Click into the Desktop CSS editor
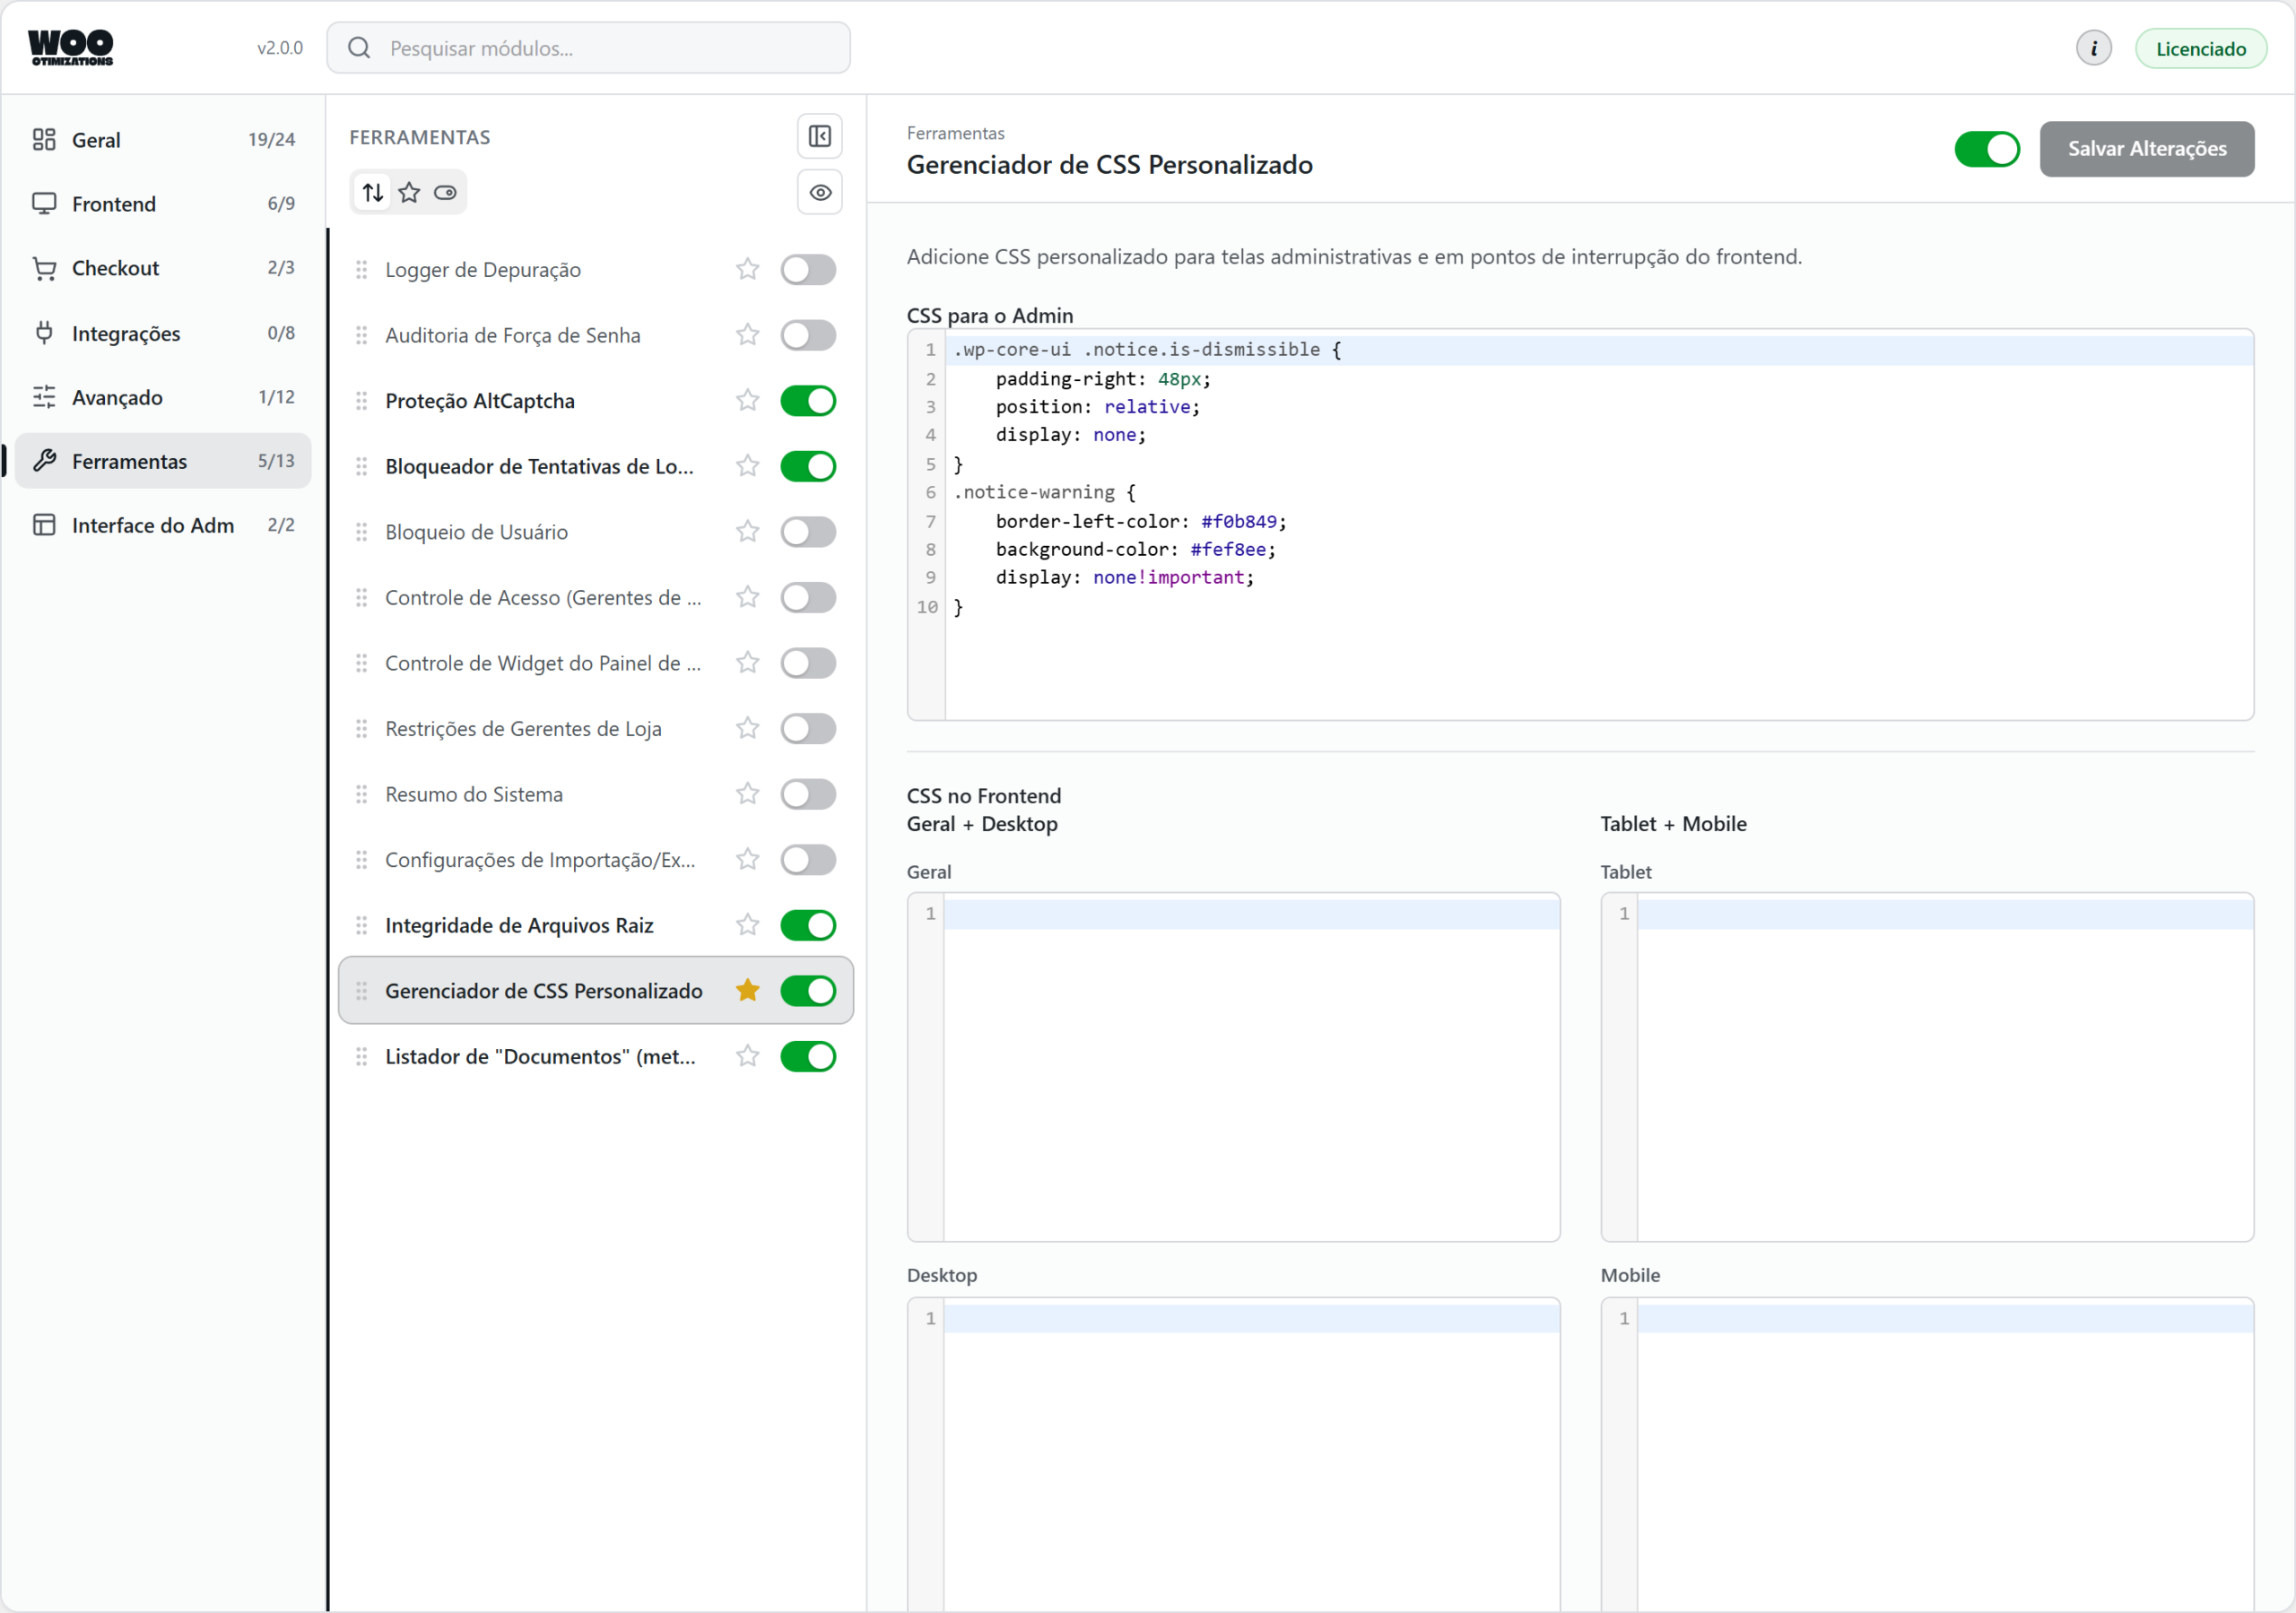Image resolution: width=2296 pixels, height=1613 pixels. coord(1233,1455)
